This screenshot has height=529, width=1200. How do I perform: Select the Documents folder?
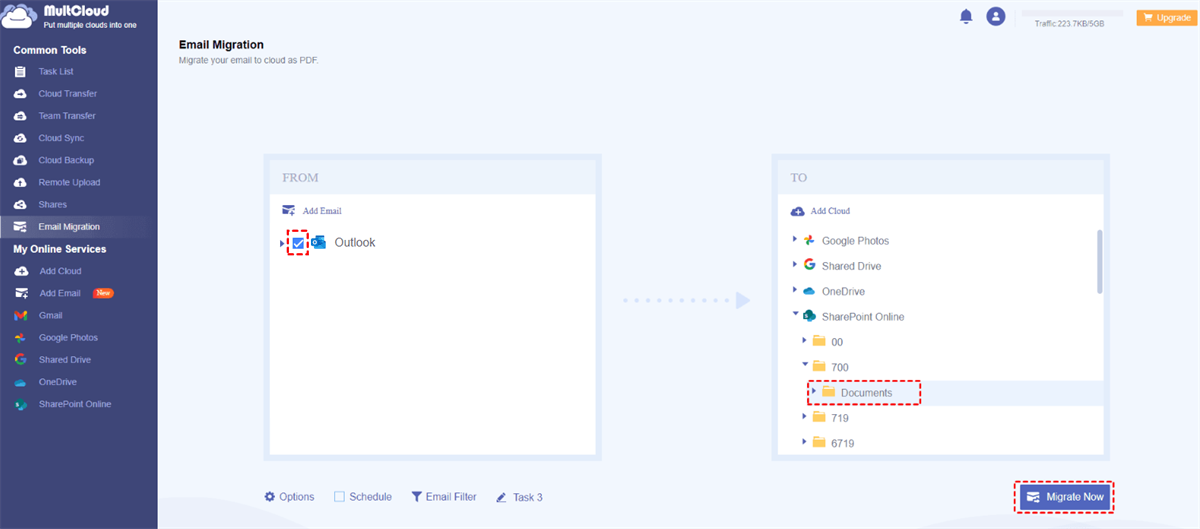(866, 393)
